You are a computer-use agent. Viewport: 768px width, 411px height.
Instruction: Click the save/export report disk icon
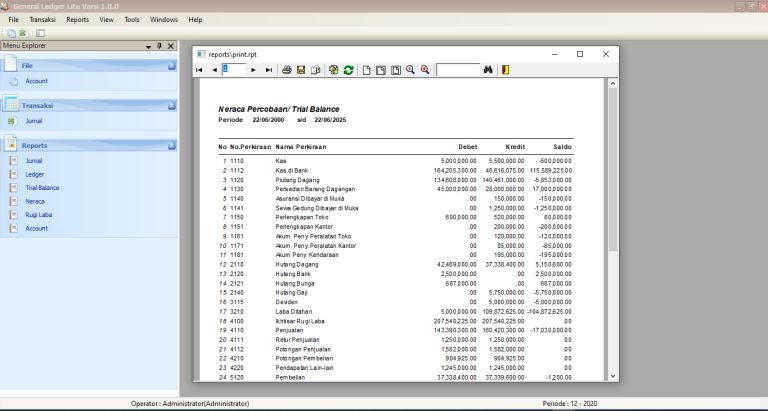click(x=301, y=70)
